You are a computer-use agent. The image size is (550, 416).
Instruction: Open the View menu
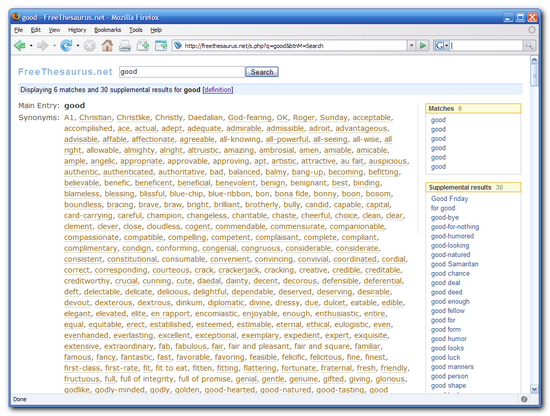point(54,30)
